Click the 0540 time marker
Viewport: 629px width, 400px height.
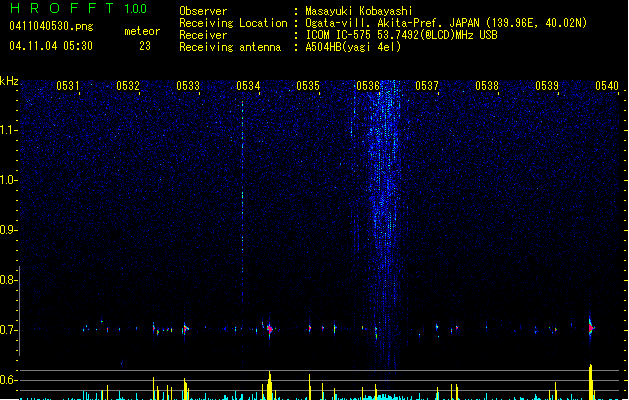(607, 86)
